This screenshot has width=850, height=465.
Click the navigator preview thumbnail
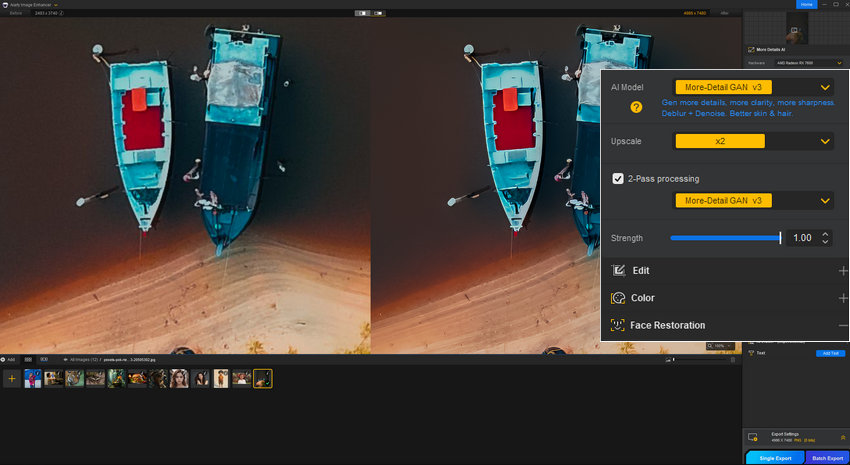(797, 27)
